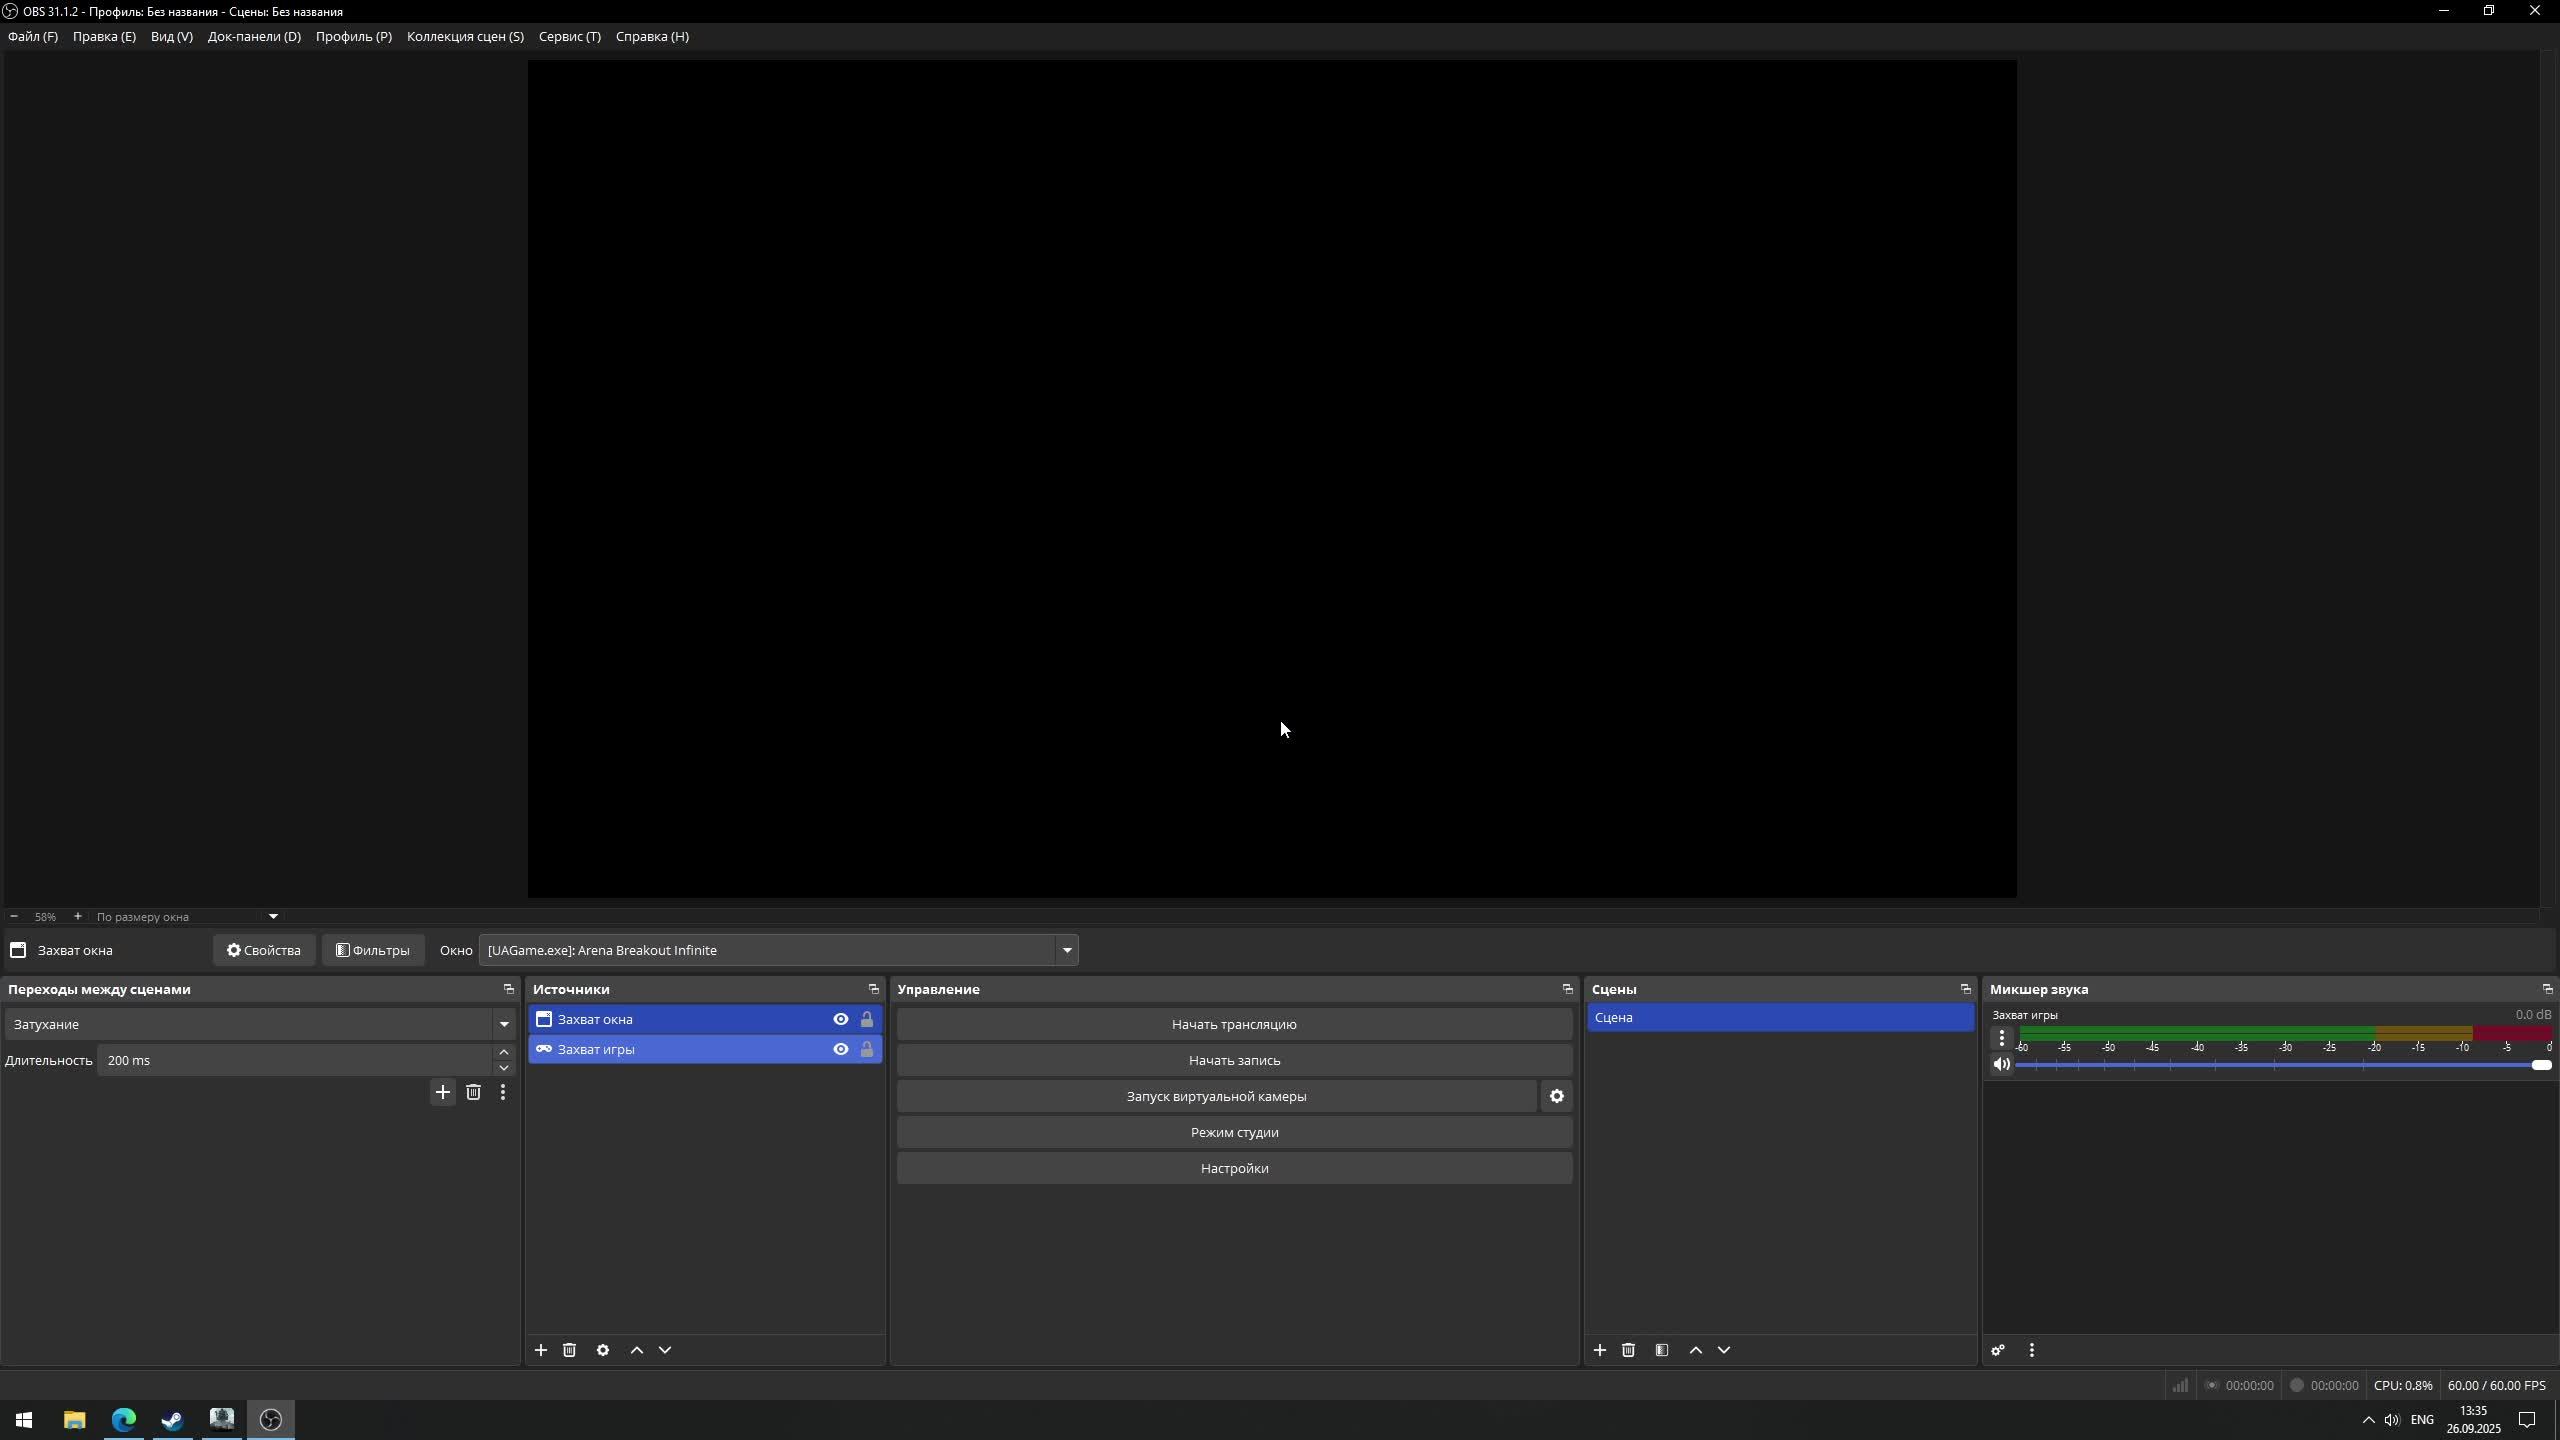Open virtual camera settings gear

coord(1556,1097)
